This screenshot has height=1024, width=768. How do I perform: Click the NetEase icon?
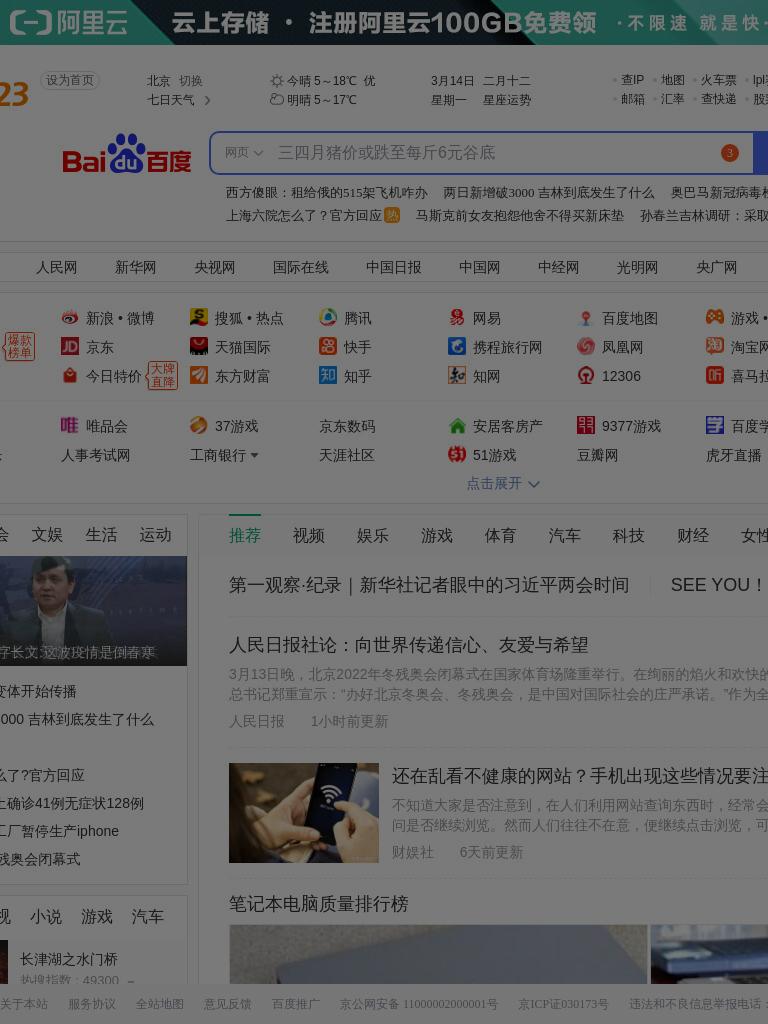coord(456,317)
